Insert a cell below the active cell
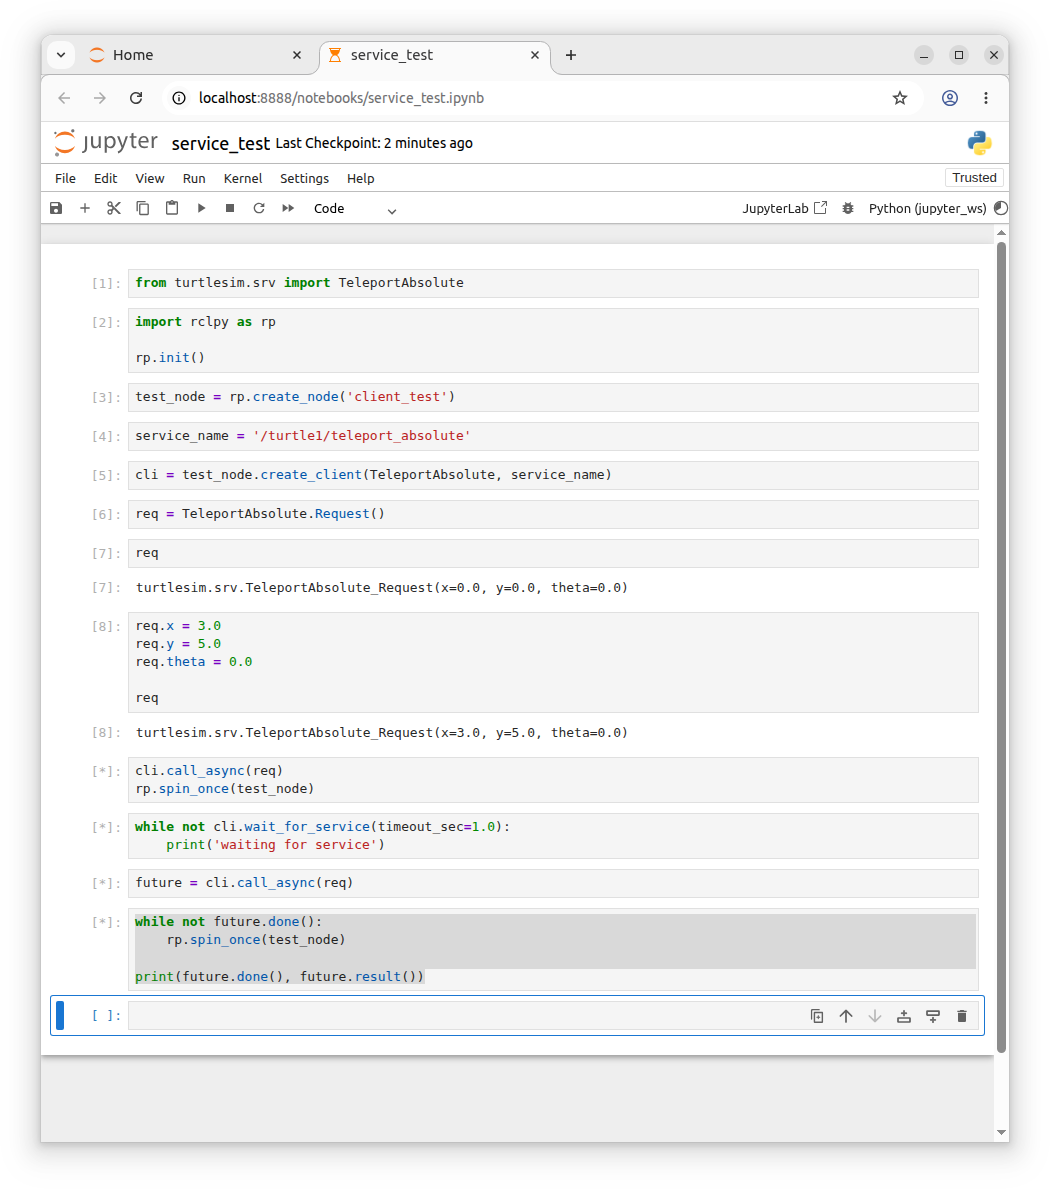This screenshot has height=1189, width=1050. pos(933,1016)
